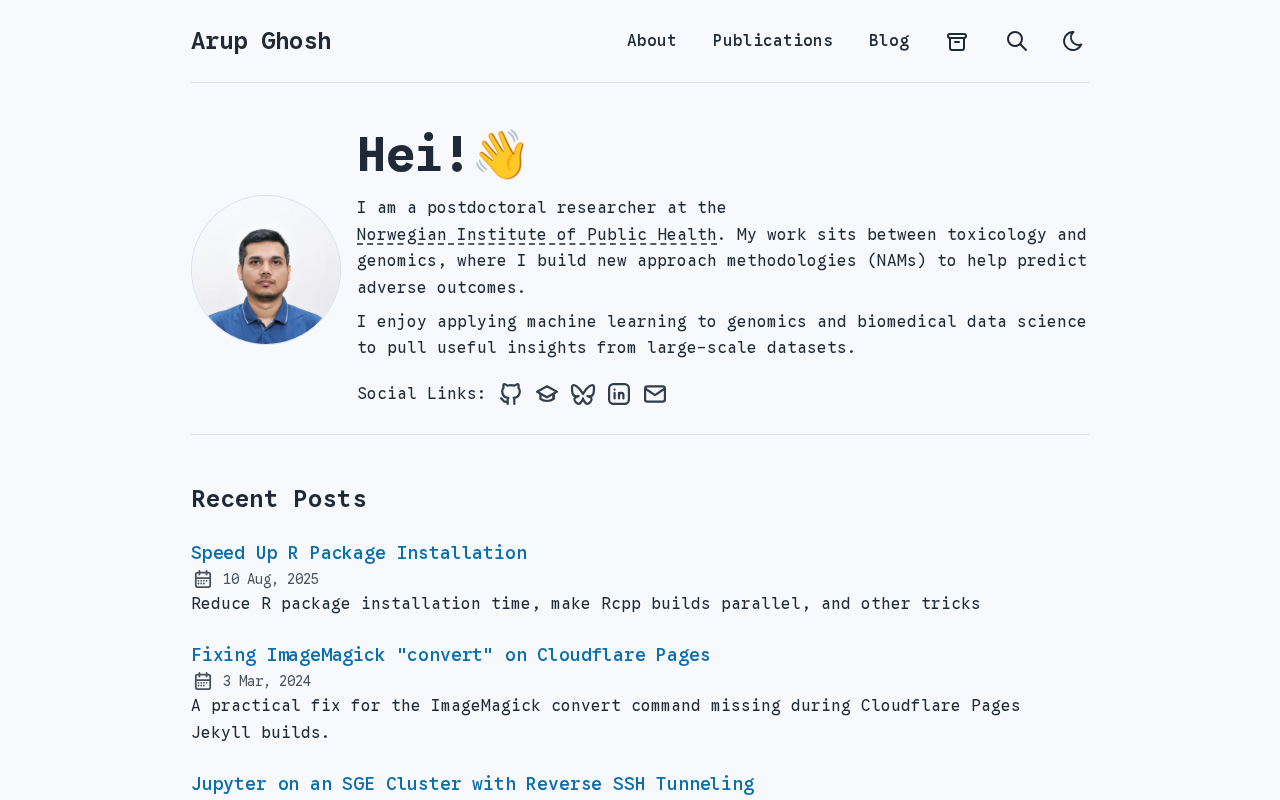
Task: Read the Fixing ImageMagick convert post
Action: click(x=451, y=655)
